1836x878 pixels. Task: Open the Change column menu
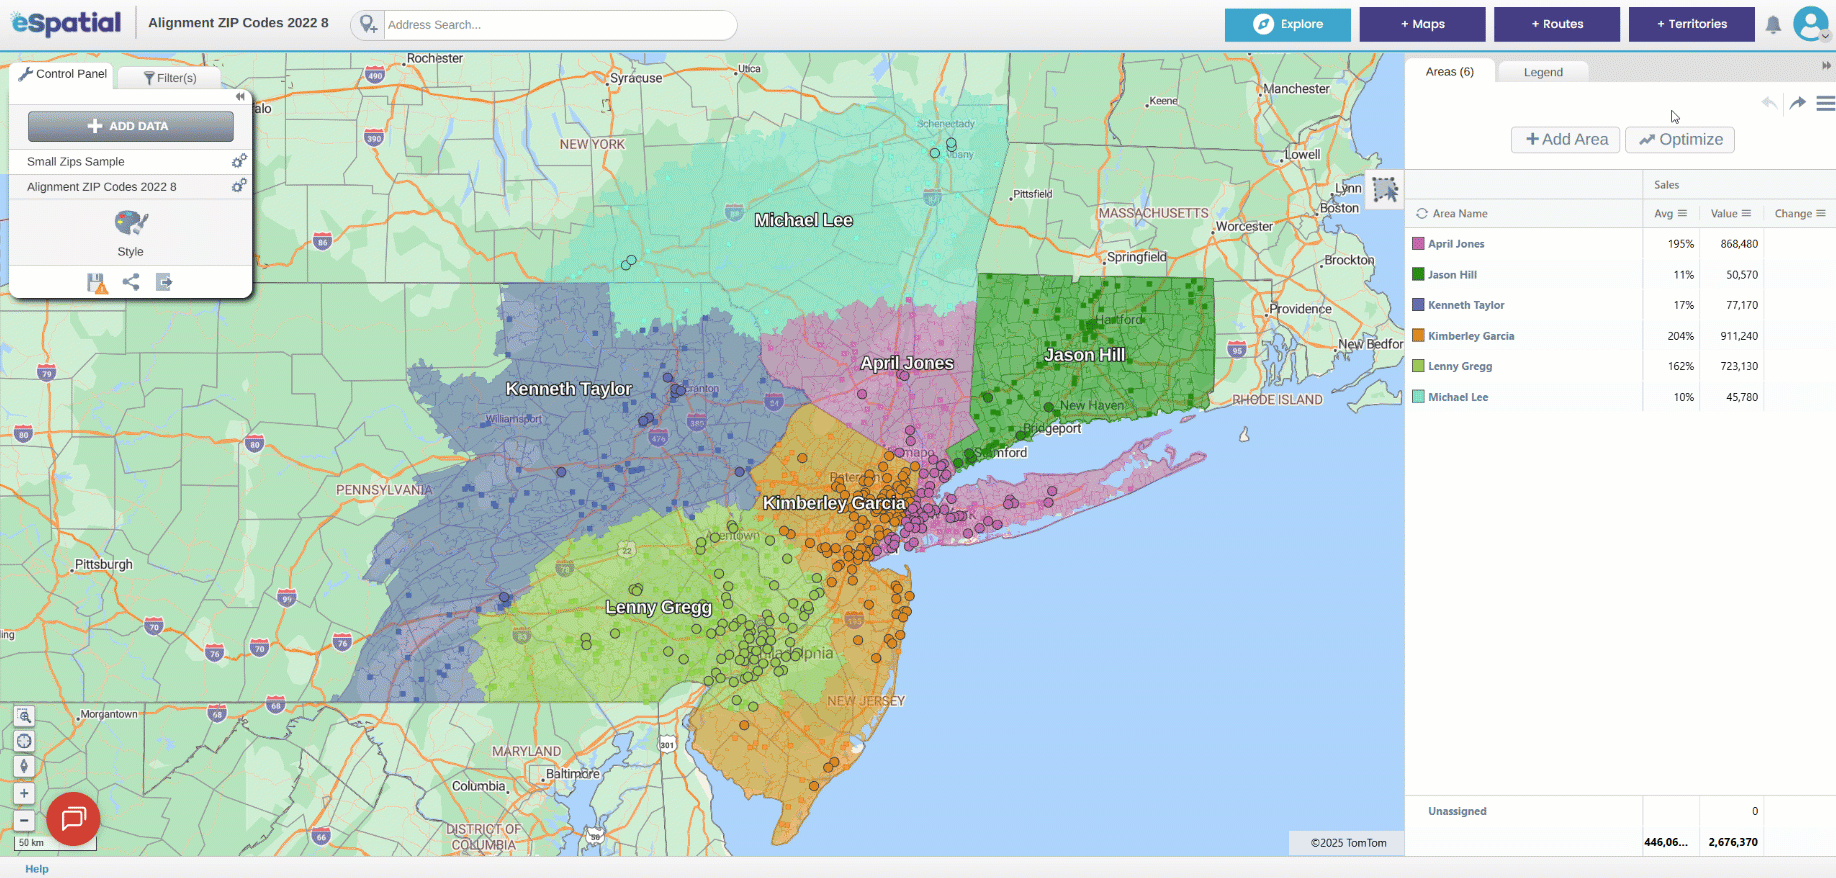(x=1821, y=213)
